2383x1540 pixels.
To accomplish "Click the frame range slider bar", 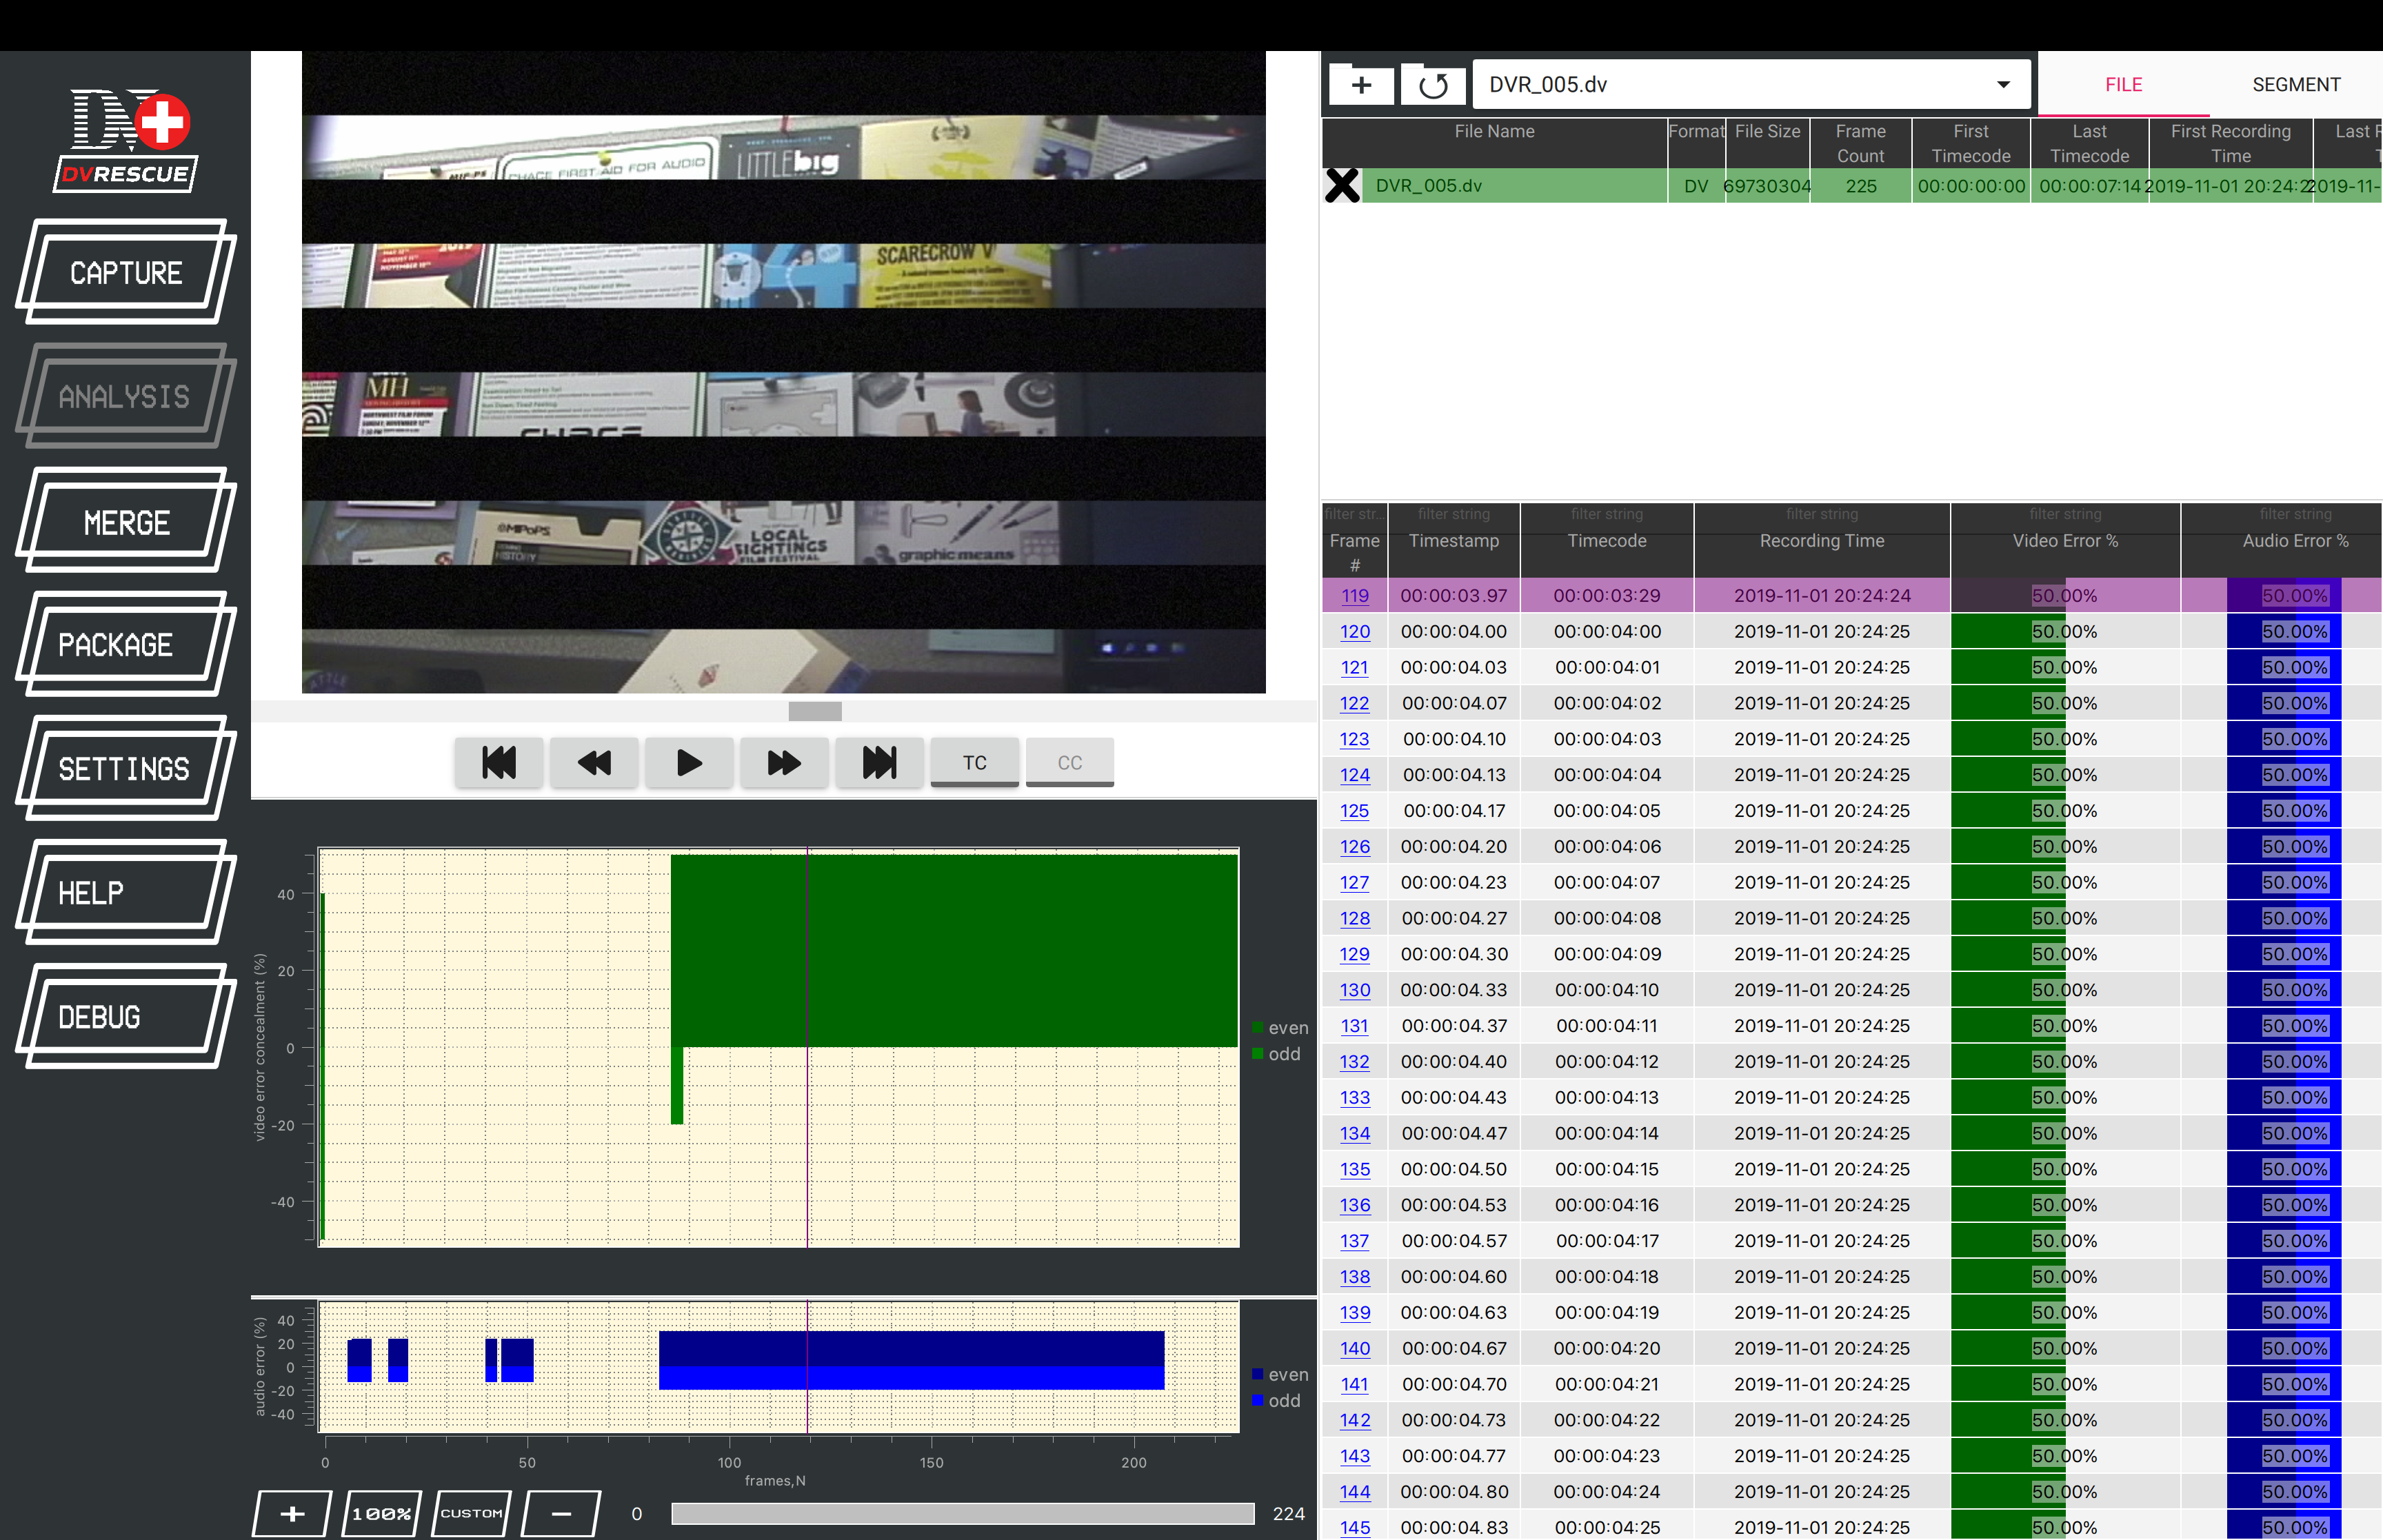I will point(962,1513).
